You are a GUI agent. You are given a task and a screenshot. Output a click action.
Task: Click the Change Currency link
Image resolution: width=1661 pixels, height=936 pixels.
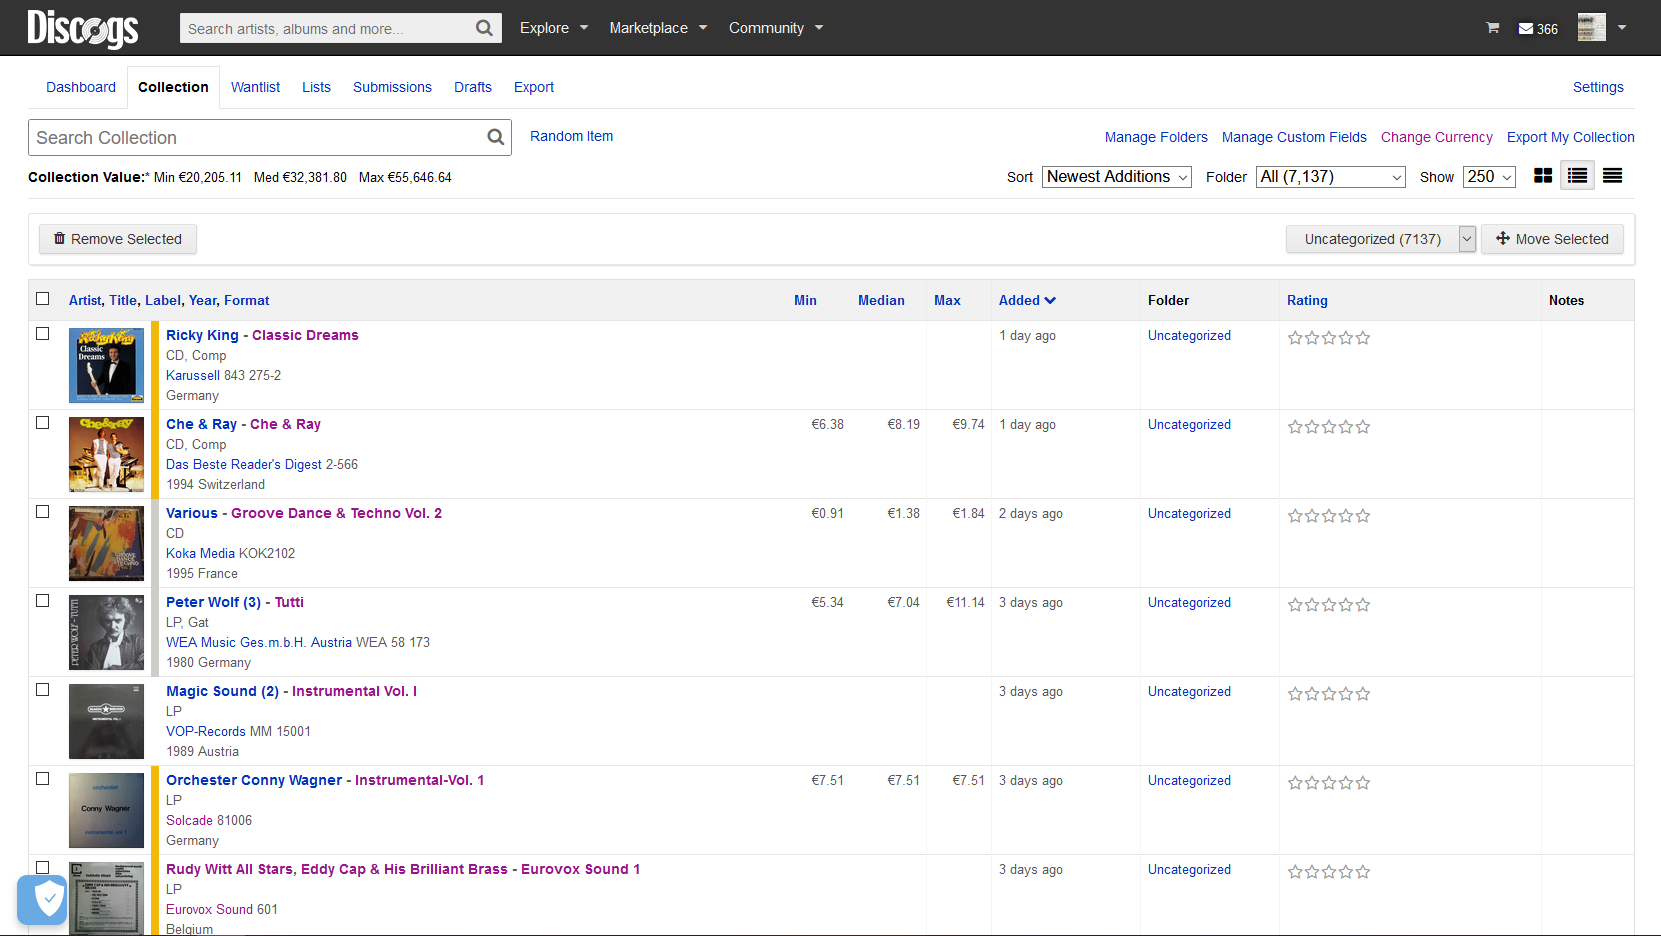point(1437,137)
